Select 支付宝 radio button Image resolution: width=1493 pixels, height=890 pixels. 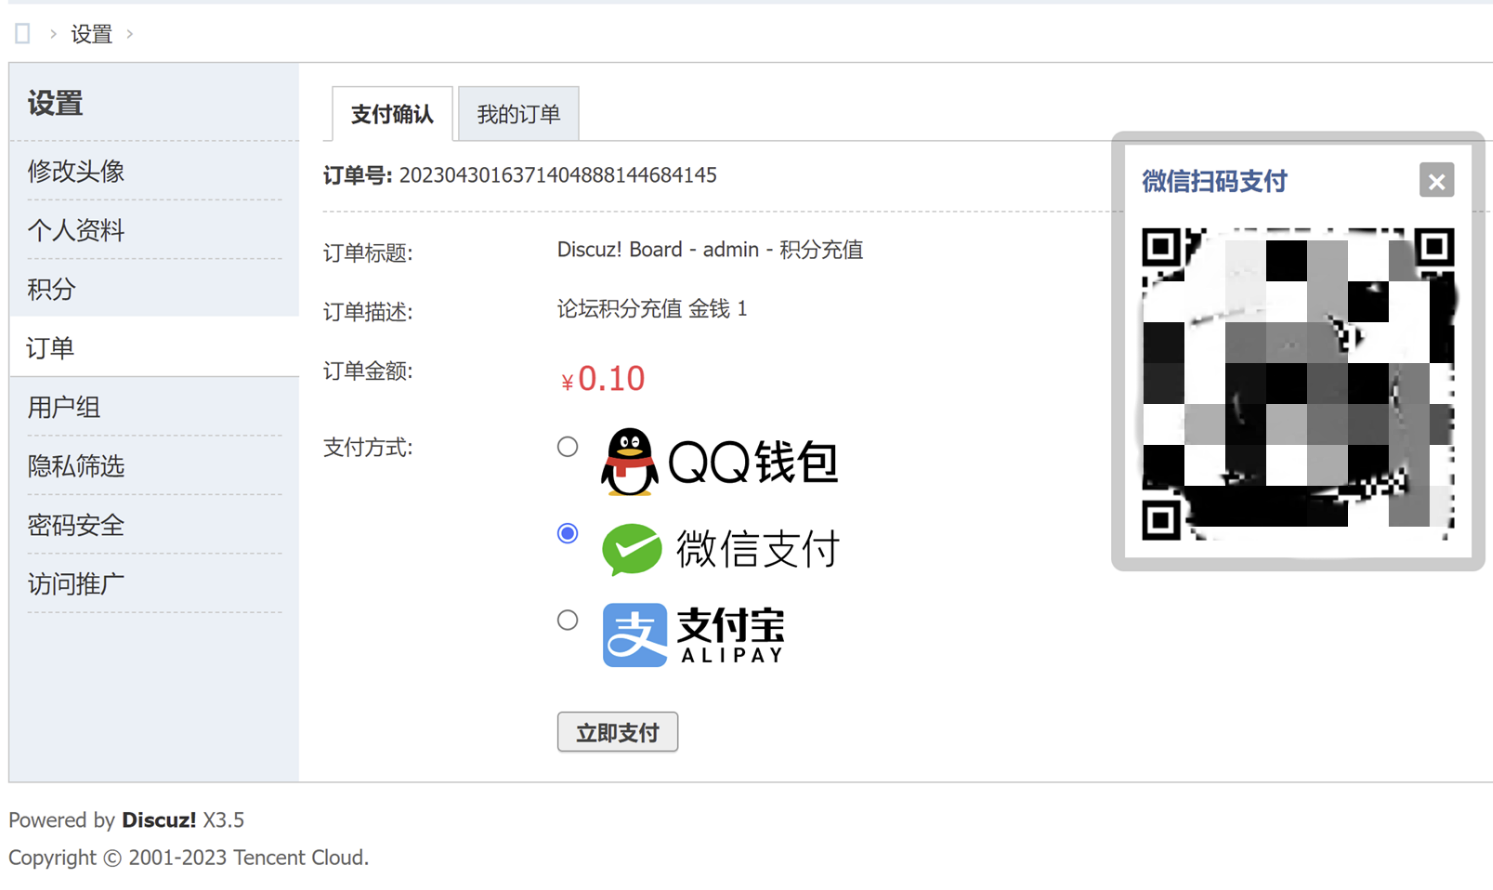[x=568, y=621]
